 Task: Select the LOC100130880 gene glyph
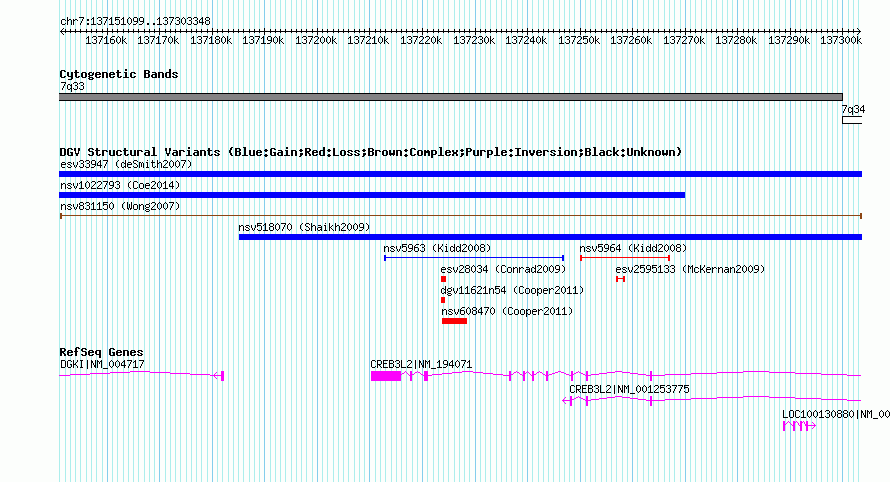799,426
